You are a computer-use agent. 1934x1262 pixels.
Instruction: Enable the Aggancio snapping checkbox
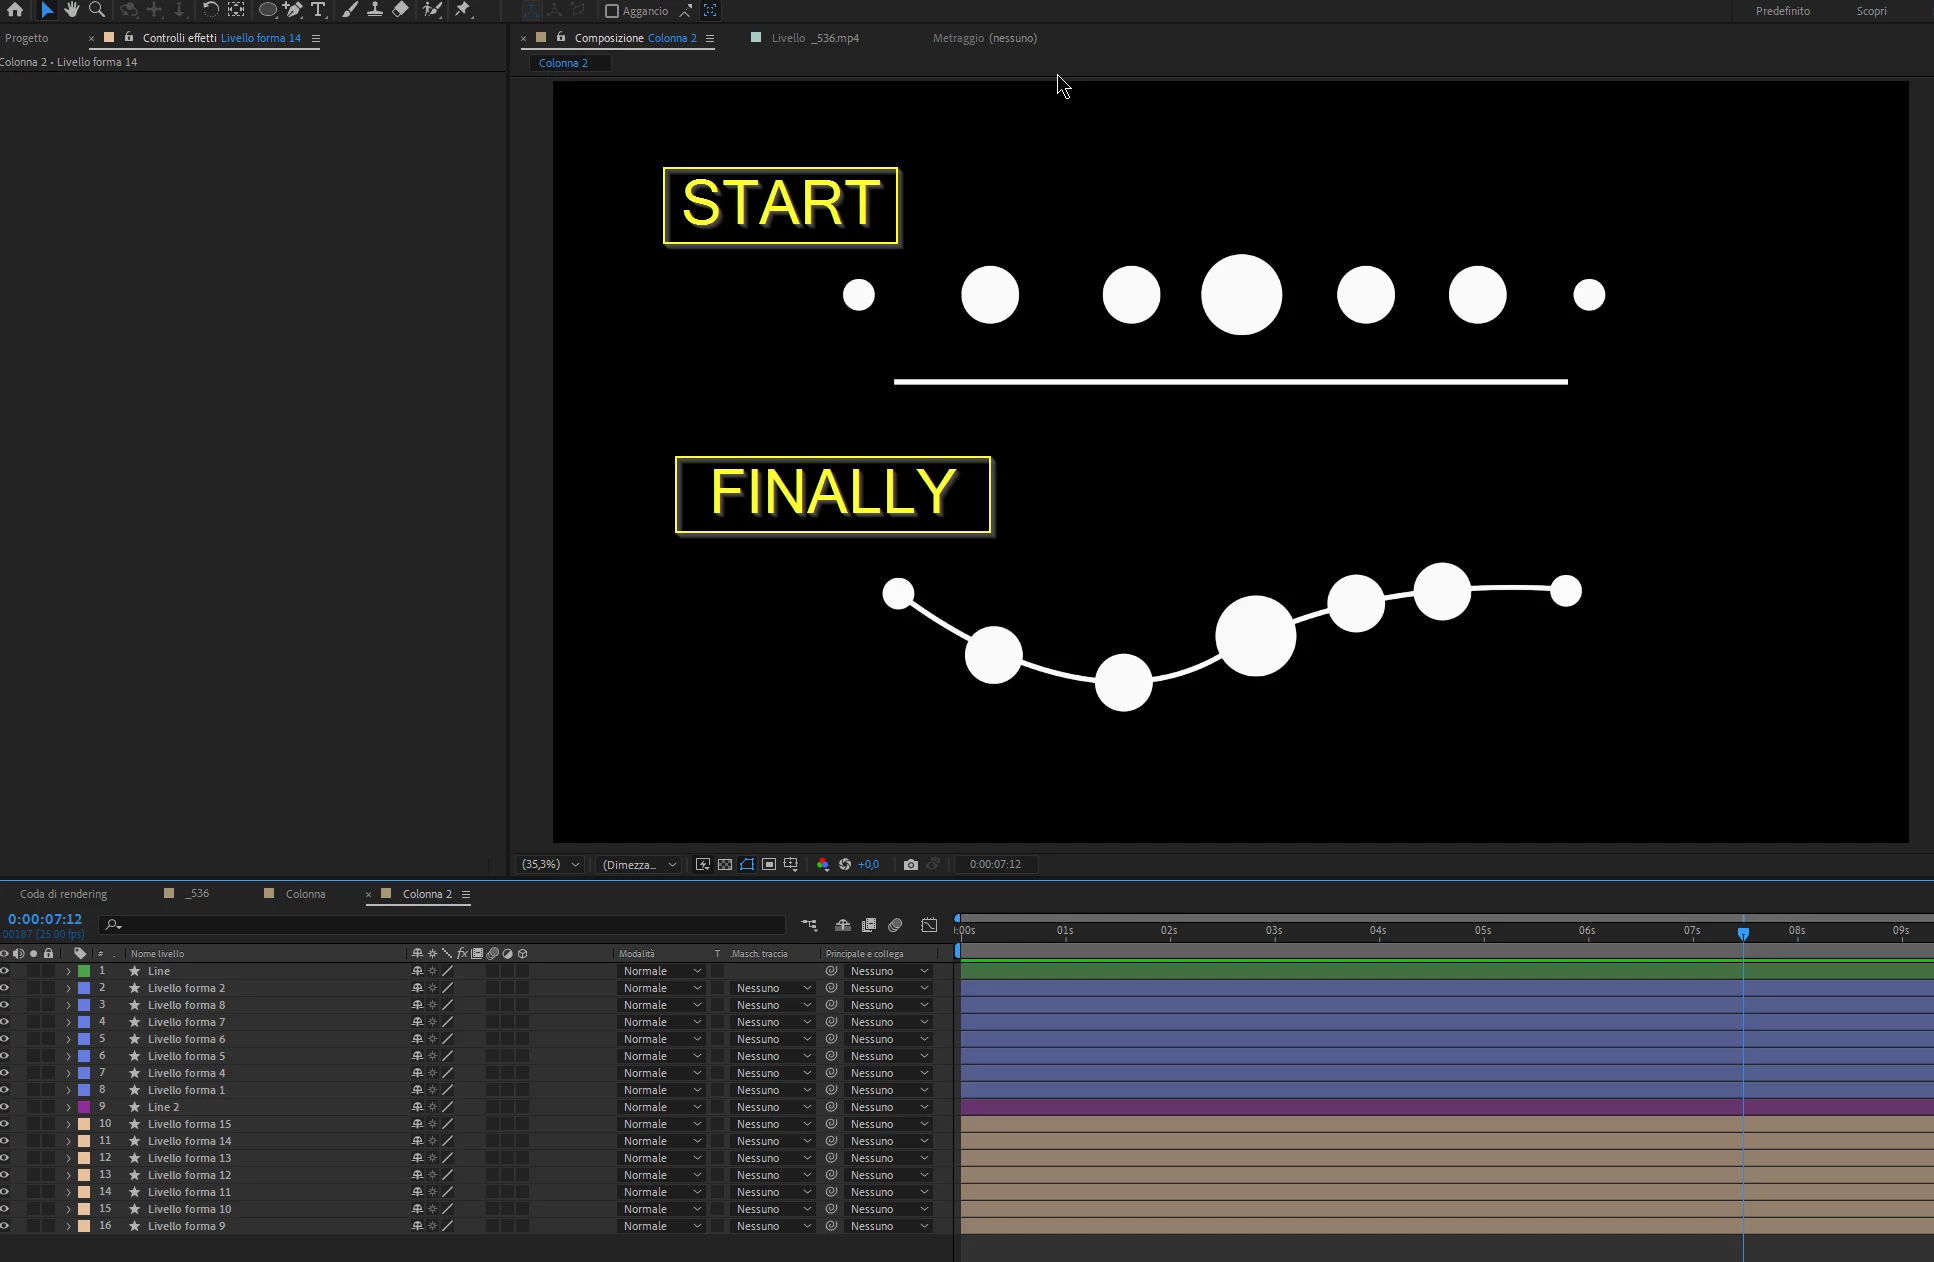click(612, 11)
